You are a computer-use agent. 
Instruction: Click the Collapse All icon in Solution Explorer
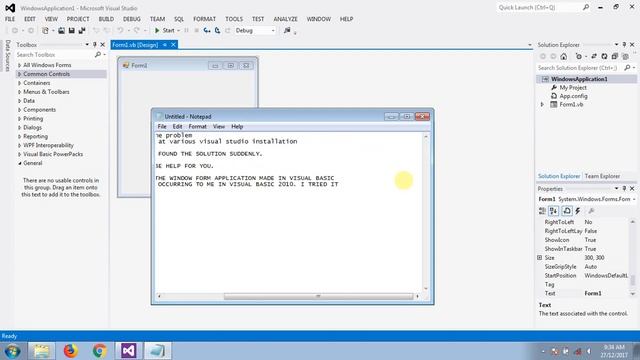pos(615,56)
